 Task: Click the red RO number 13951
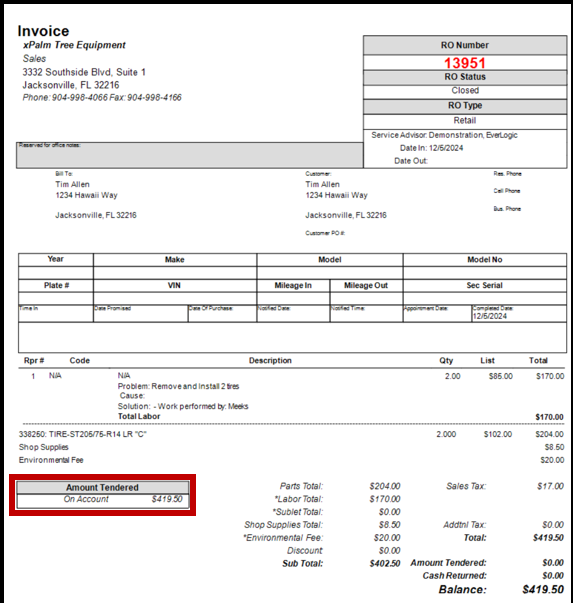[465, 63]
